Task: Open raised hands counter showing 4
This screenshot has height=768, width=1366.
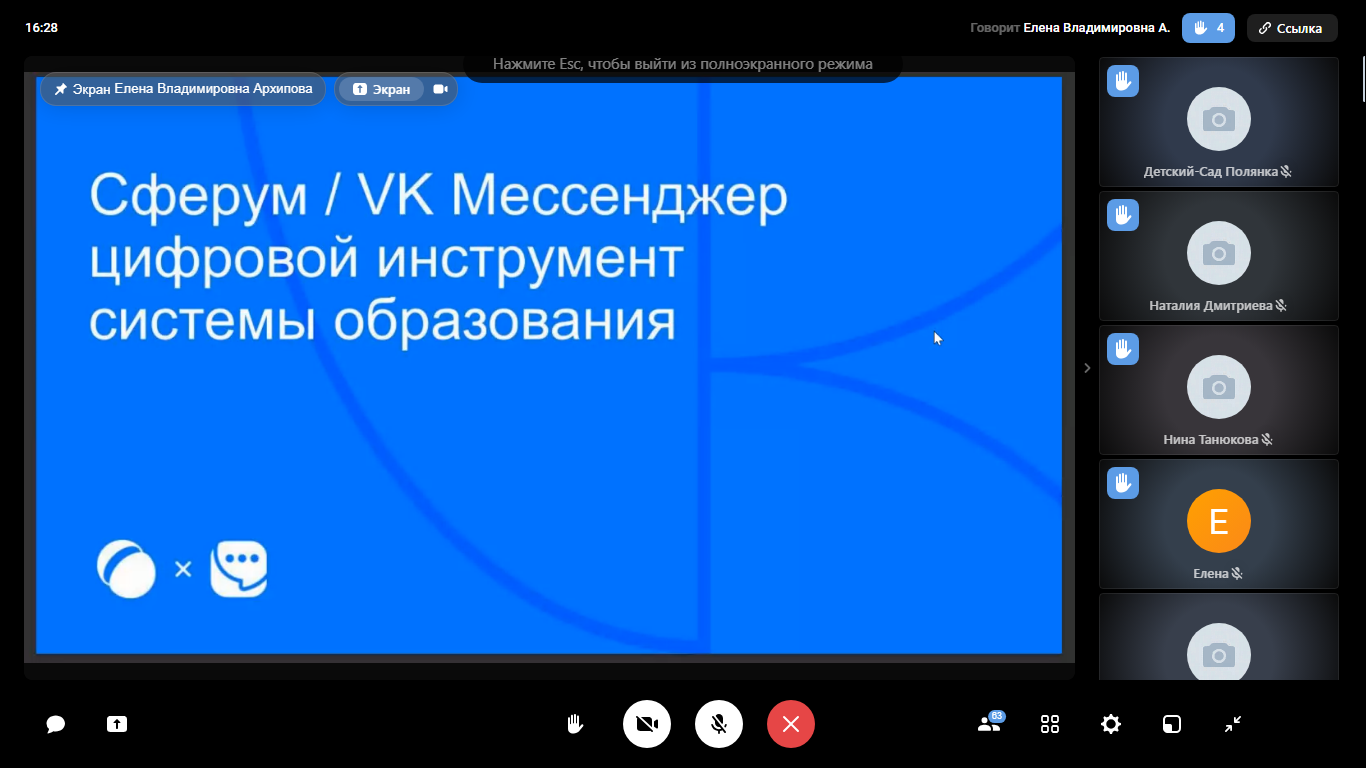Action: 1208,28
